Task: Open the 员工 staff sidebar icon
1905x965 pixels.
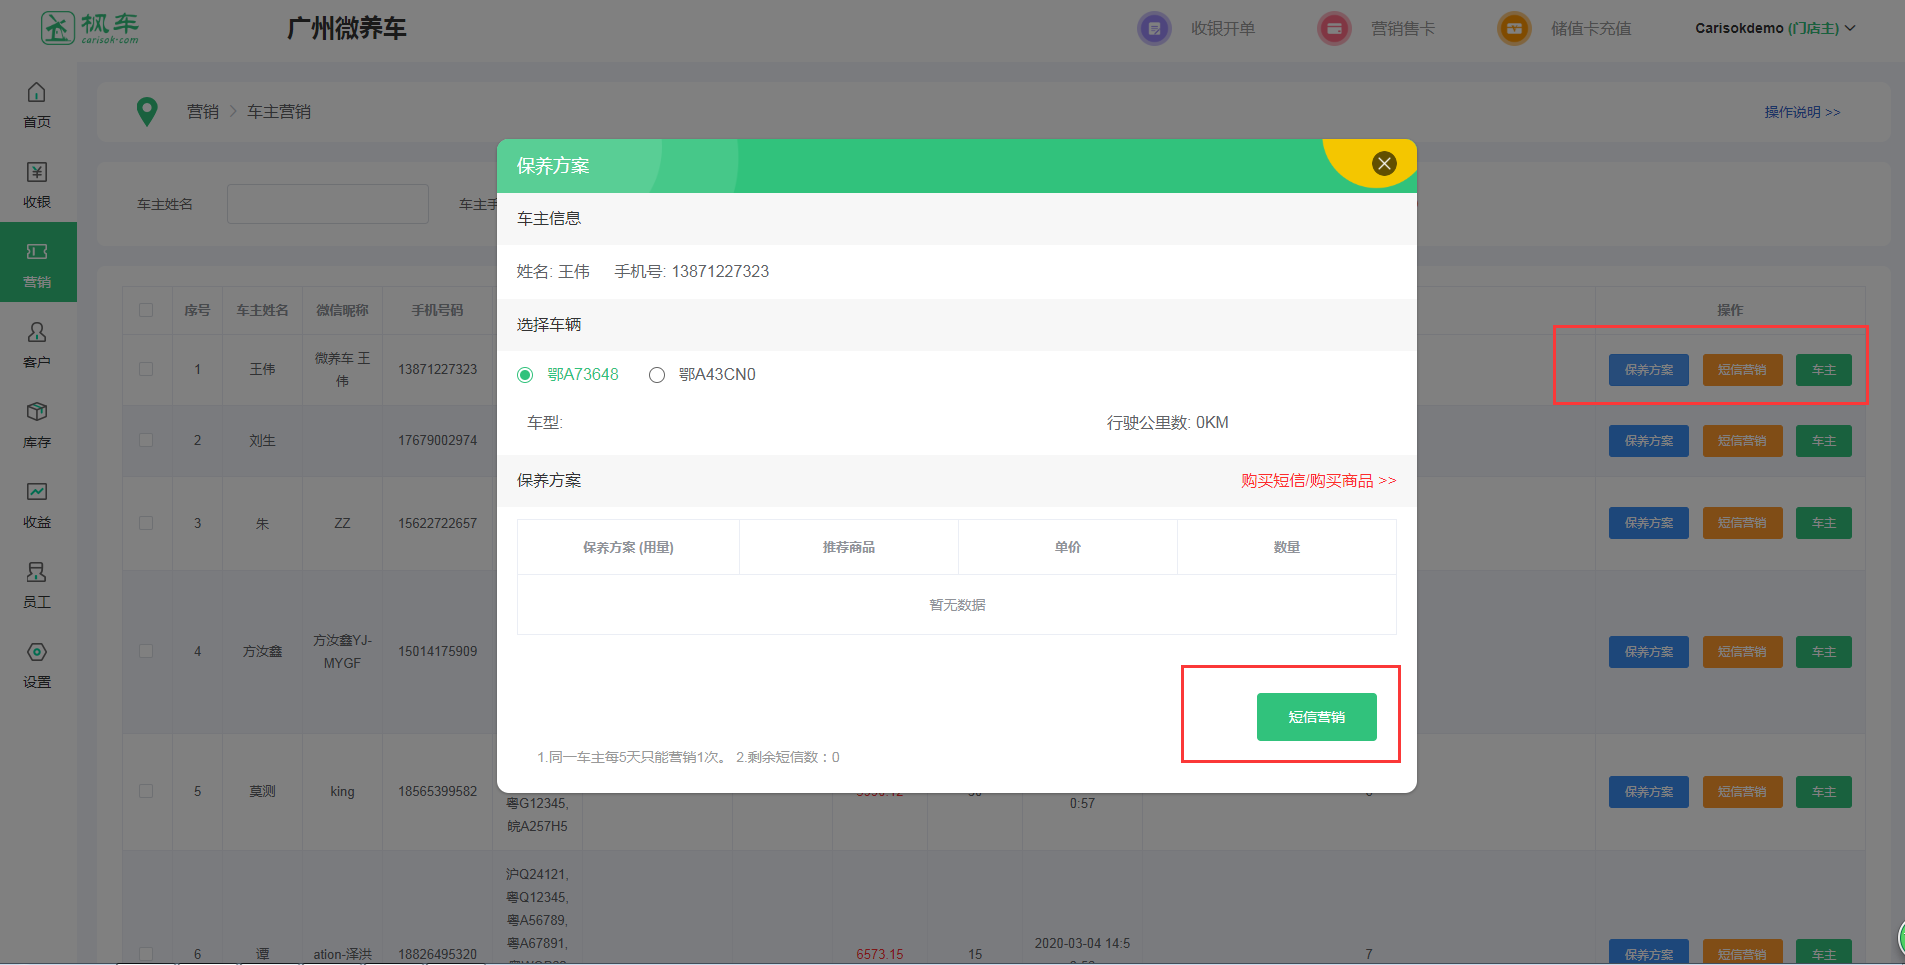Action: click(x=37, y=574)
